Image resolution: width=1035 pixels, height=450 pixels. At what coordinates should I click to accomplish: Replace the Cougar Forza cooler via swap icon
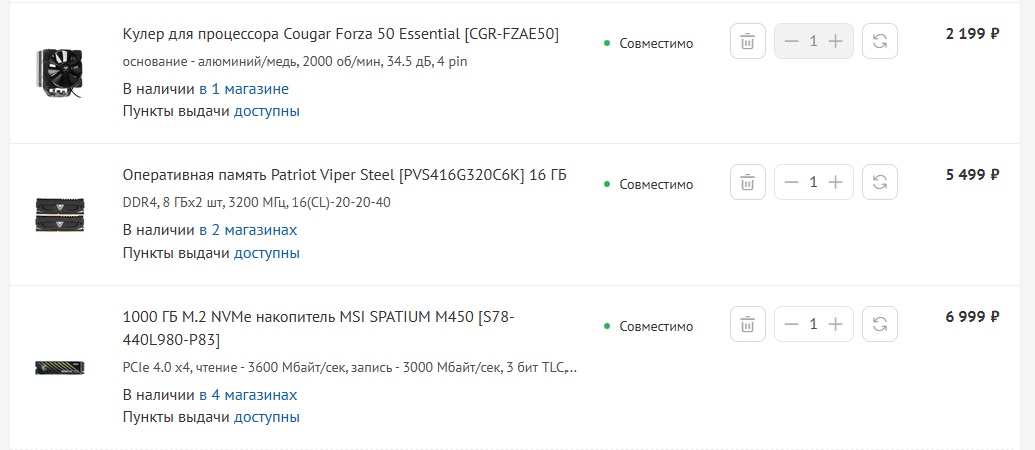tap(880, 41)
